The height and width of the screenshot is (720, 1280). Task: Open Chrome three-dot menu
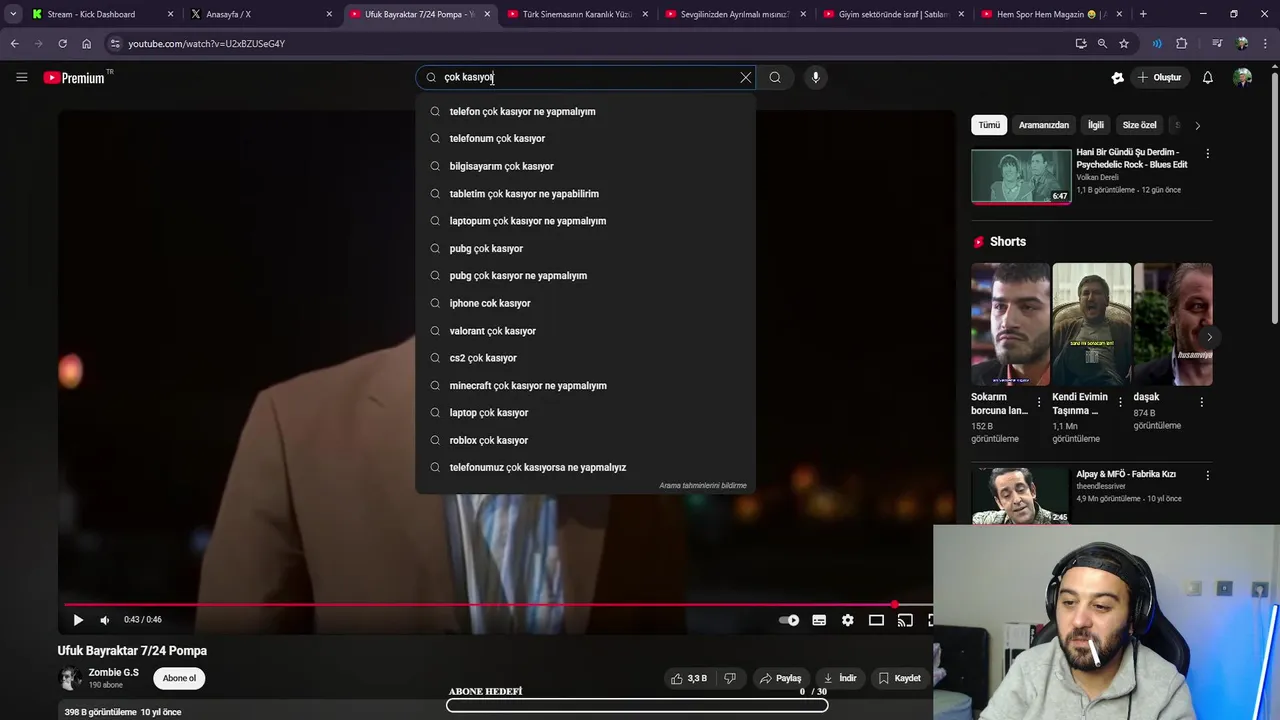pos(1265,44)
